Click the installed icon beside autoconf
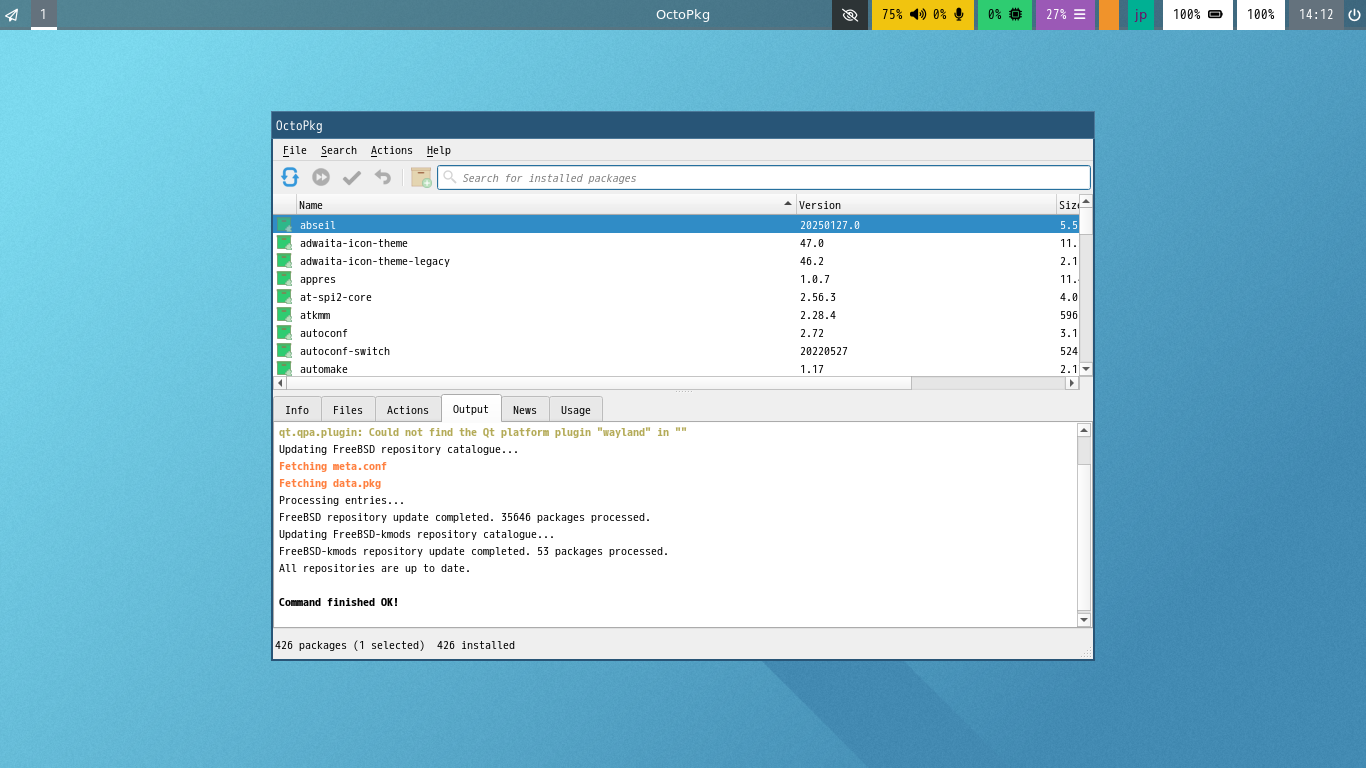 [284, 333]
